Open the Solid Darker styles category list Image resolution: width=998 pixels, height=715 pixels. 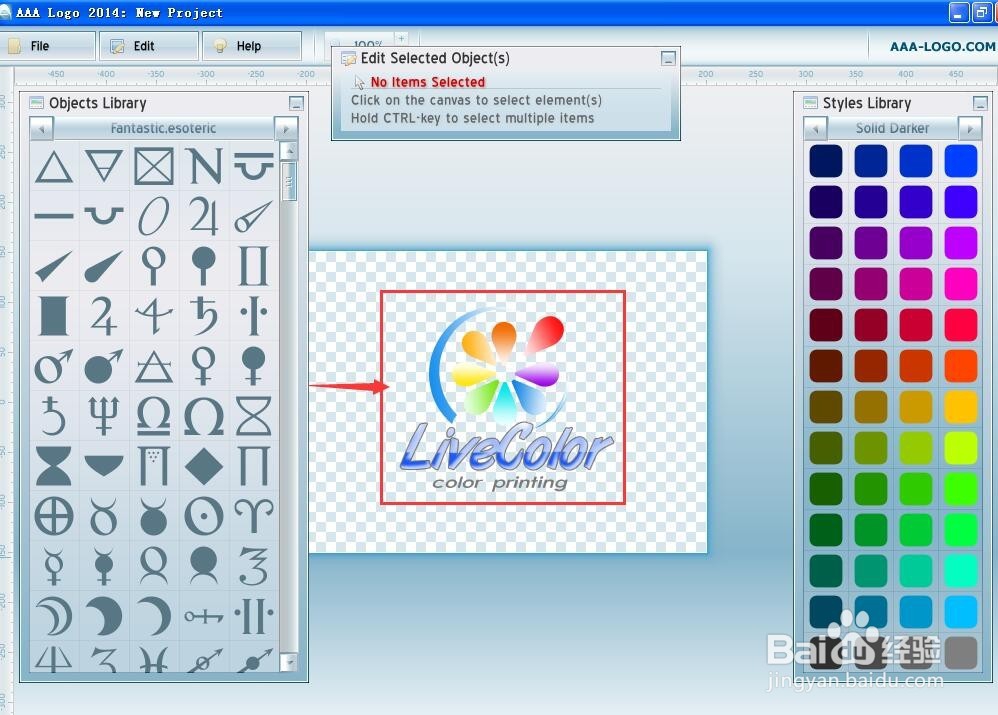tap(892, 129)
